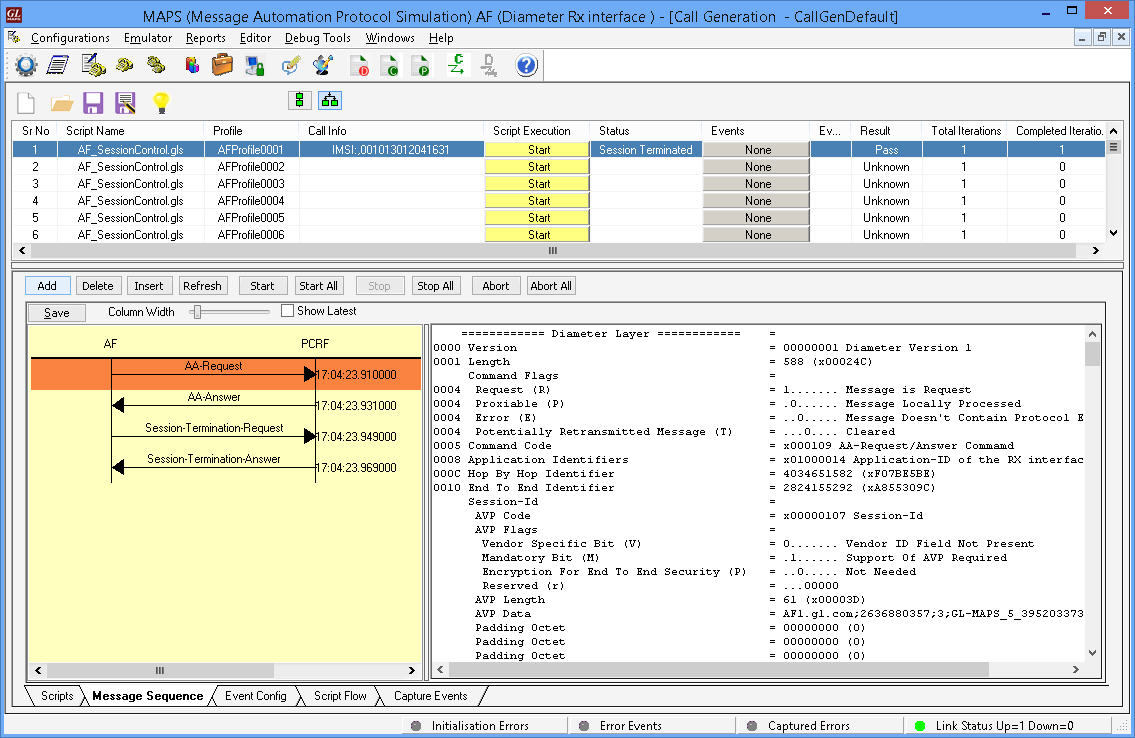Toggle the Show Latest checkbox
1135x738 pixels.
tap(287, 310)
